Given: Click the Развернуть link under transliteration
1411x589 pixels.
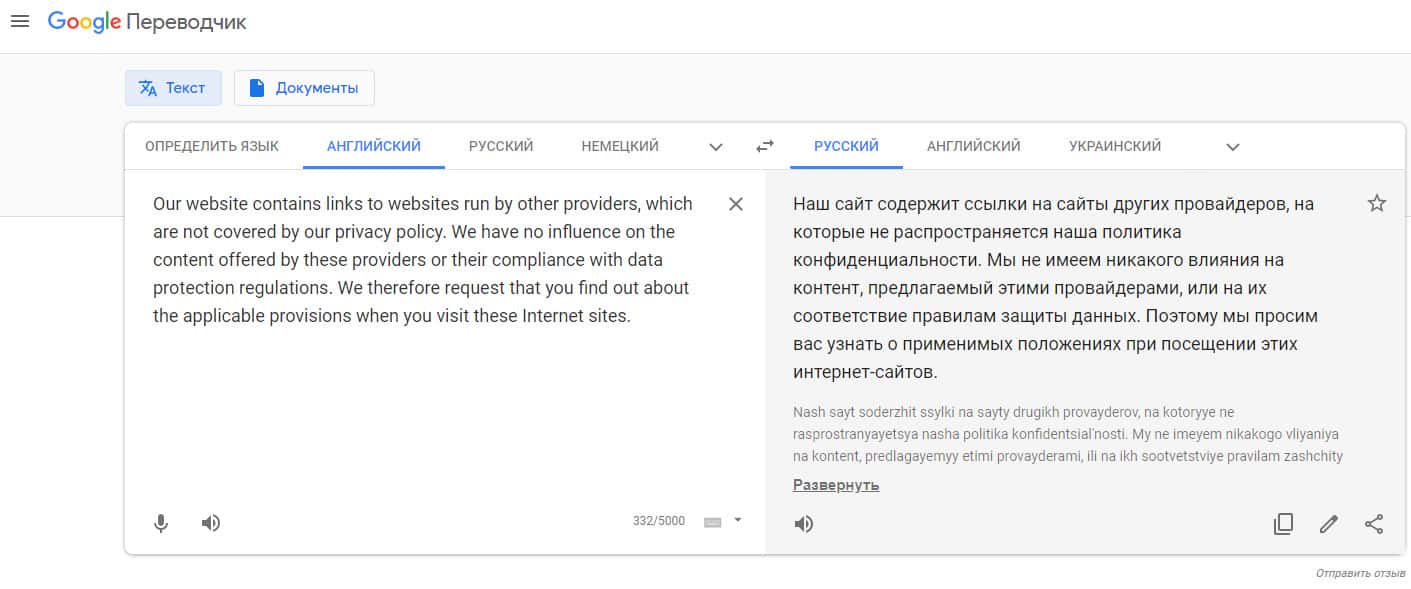Looking at the screenshot, I should point(836,485).
